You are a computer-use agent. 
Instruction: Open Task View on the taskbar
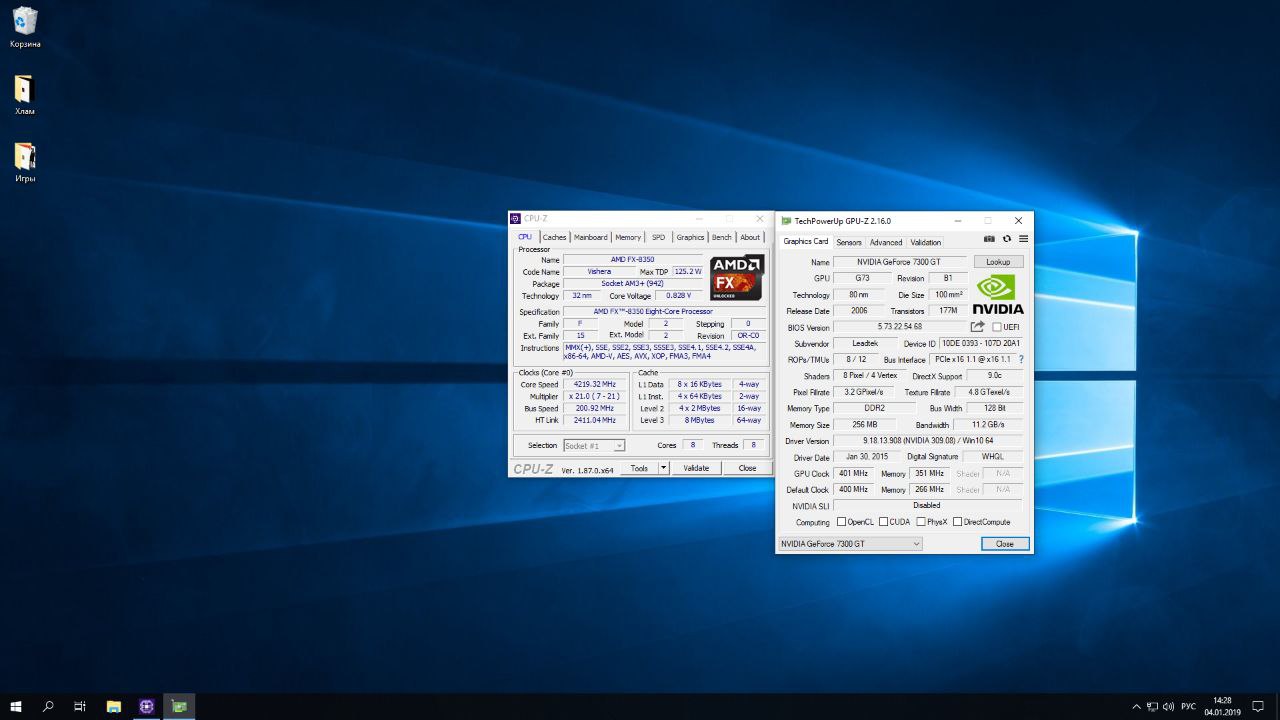pos(80,706)
